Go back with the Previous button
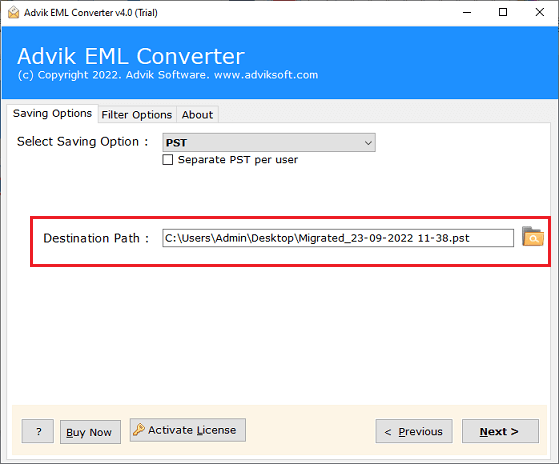 [x=414, y=431]
